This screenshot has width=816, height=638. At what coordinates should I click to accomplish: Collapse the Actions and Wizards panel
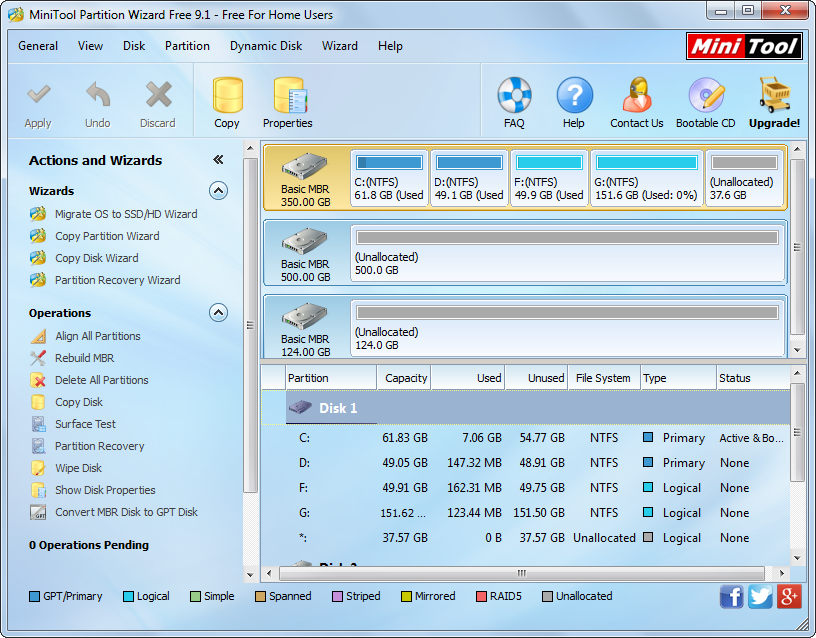[218, 160]
